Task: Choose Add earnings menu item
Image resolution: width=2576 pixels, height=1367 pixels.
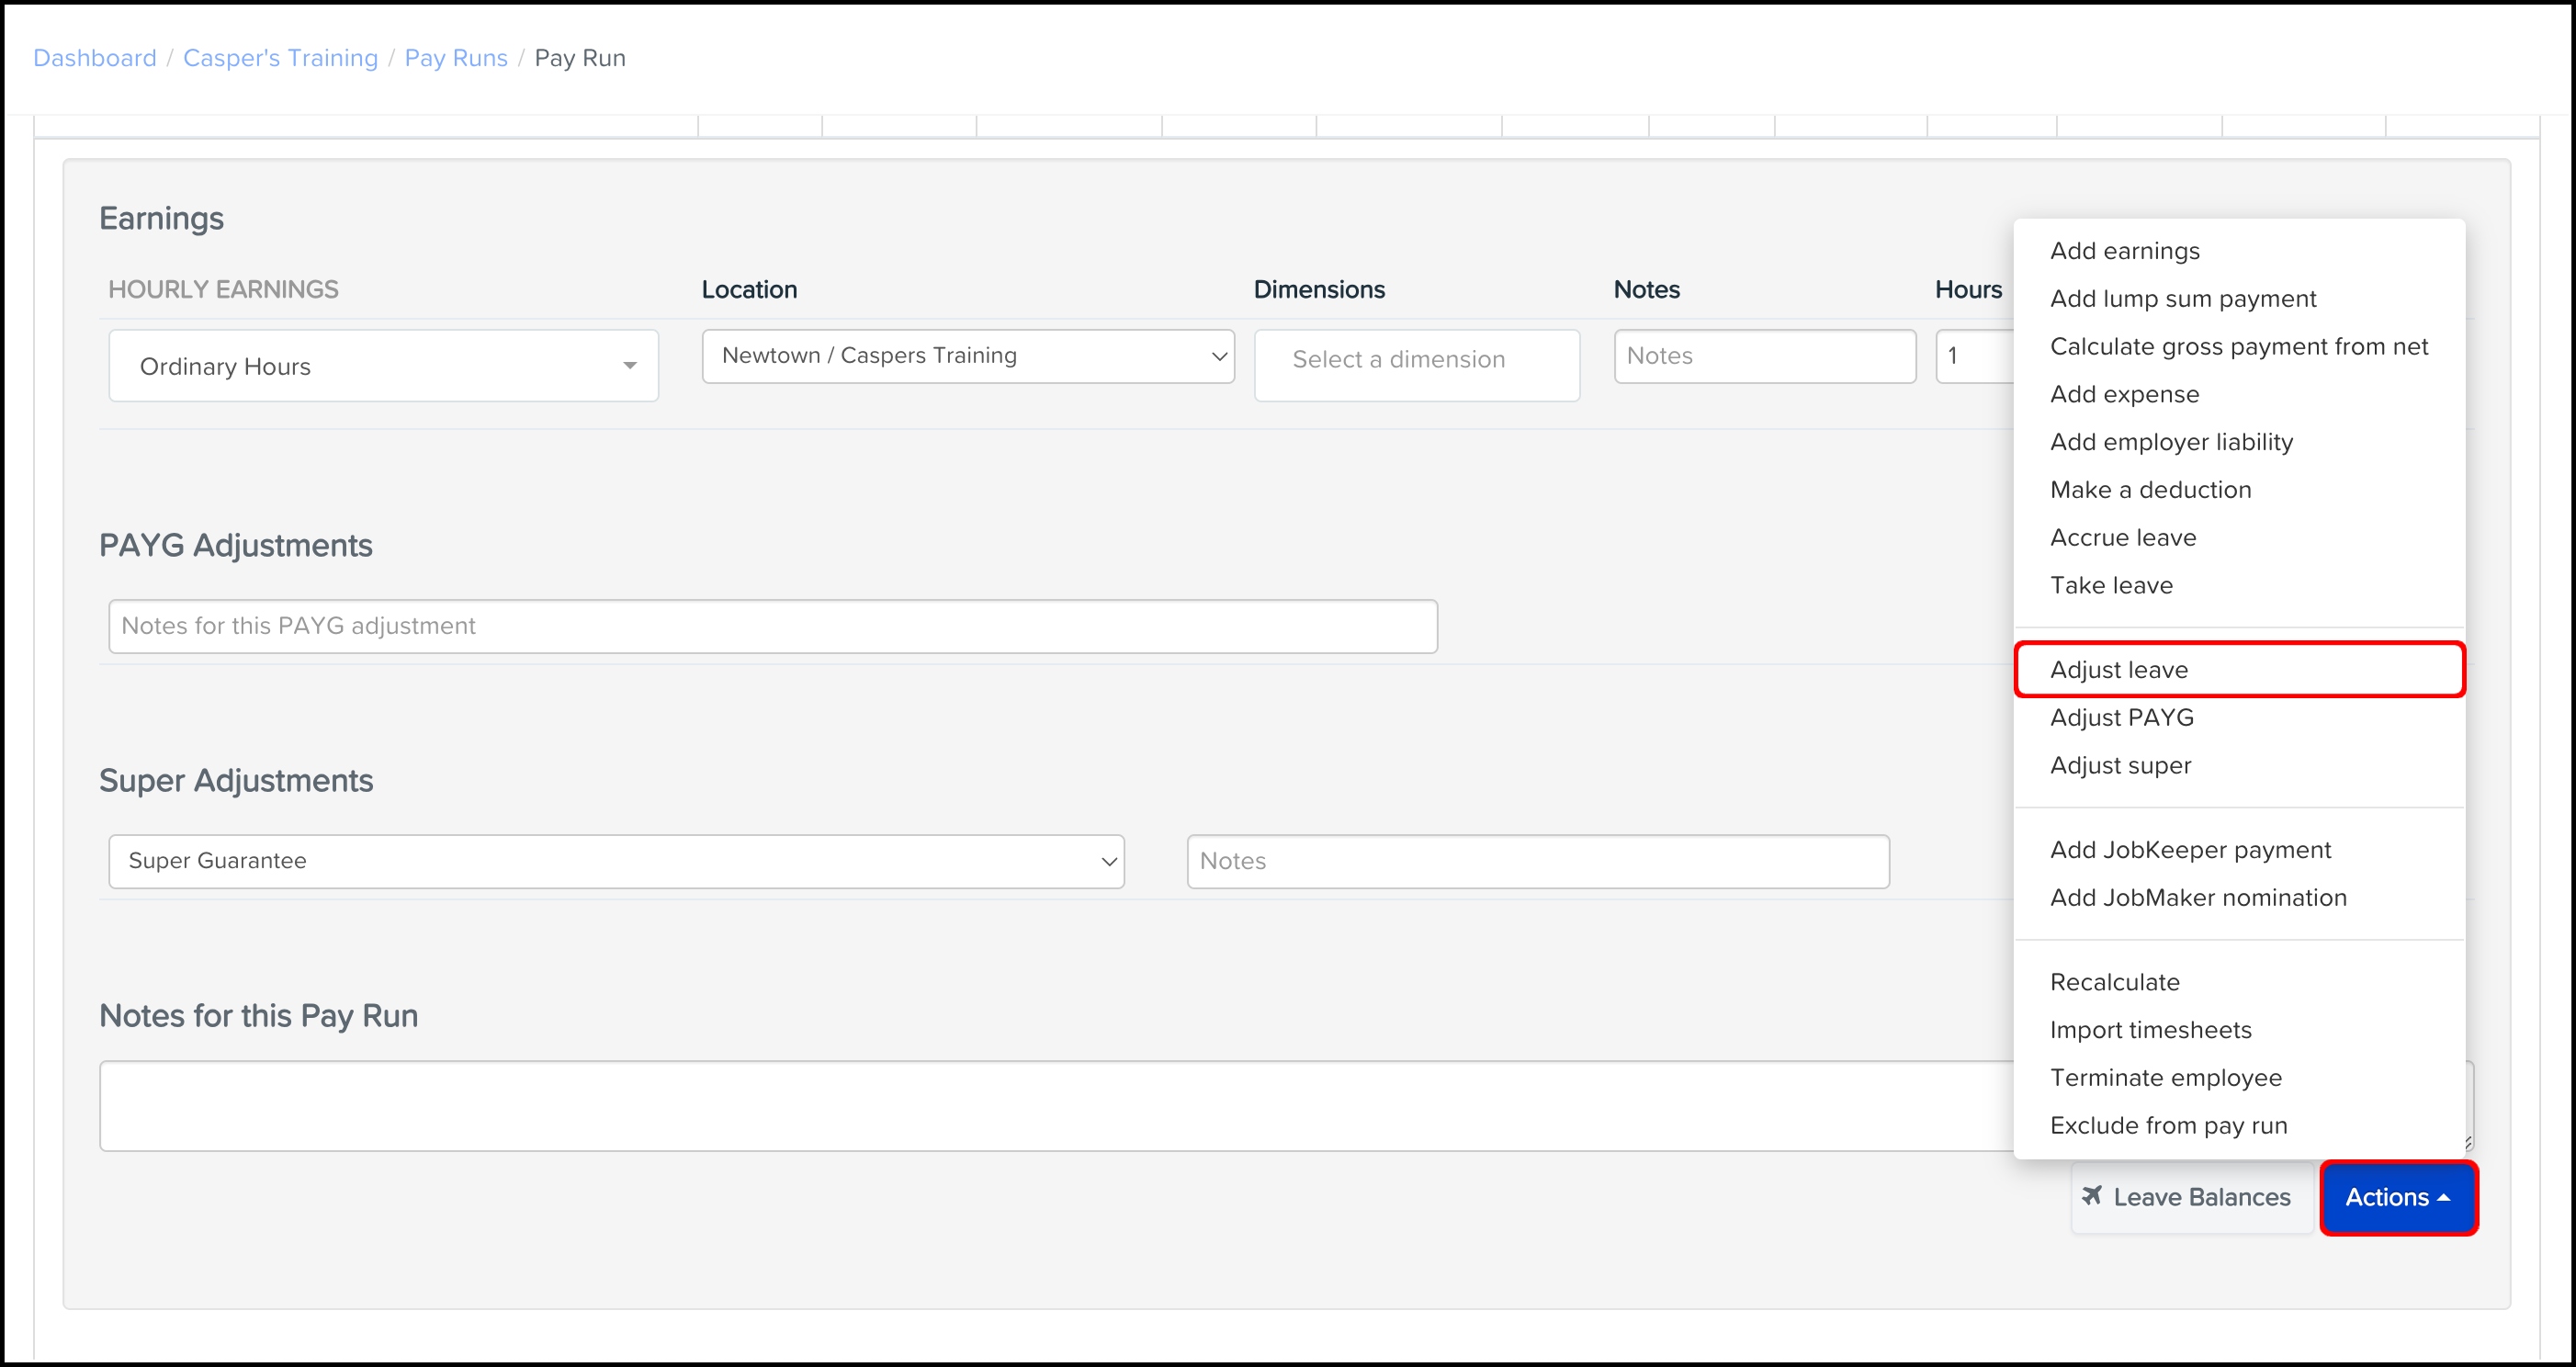Action: click(x=2124, y=251)
